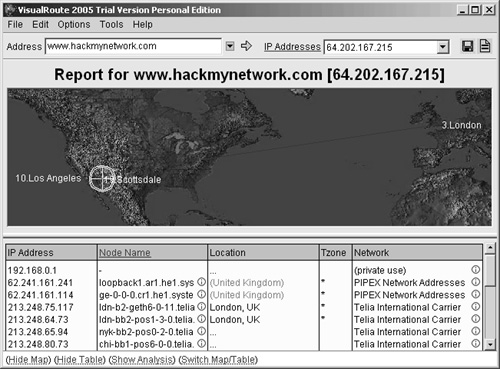Screen dimensions: 500x369
Task: Select IP cell 213.248.75.117
Action: pos(40,307)
